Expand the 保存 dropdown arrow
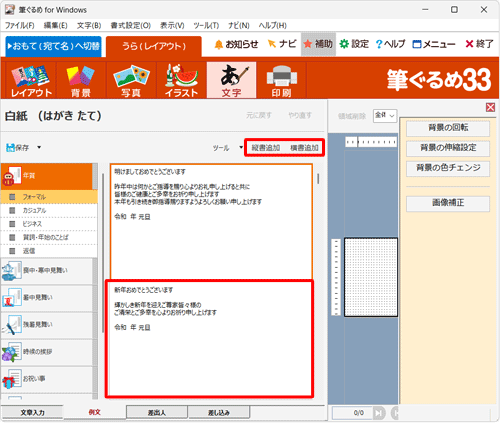 pos(39,147)
